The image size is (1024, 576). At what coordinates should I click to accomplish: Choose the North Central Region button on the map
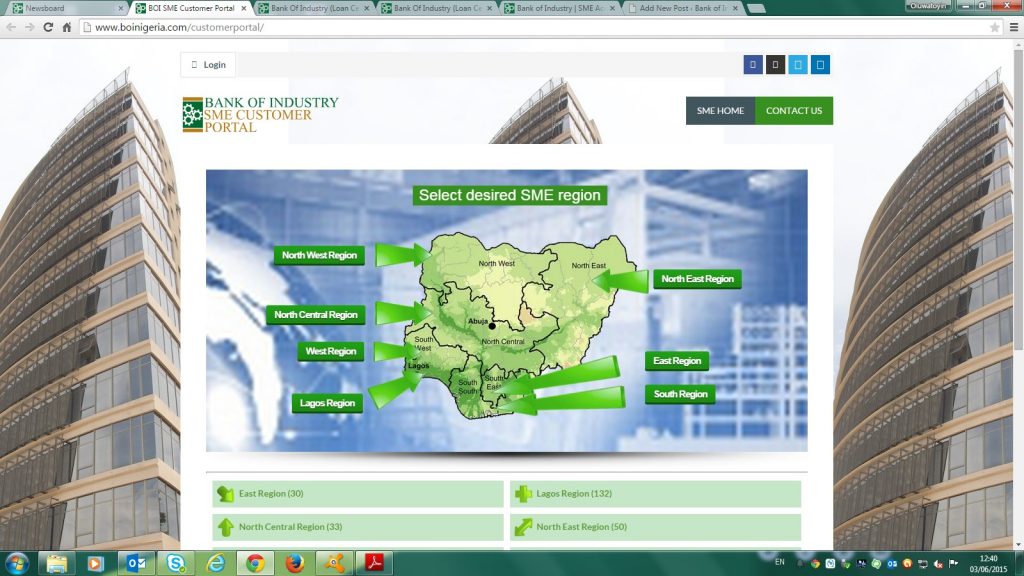(315, 315)
